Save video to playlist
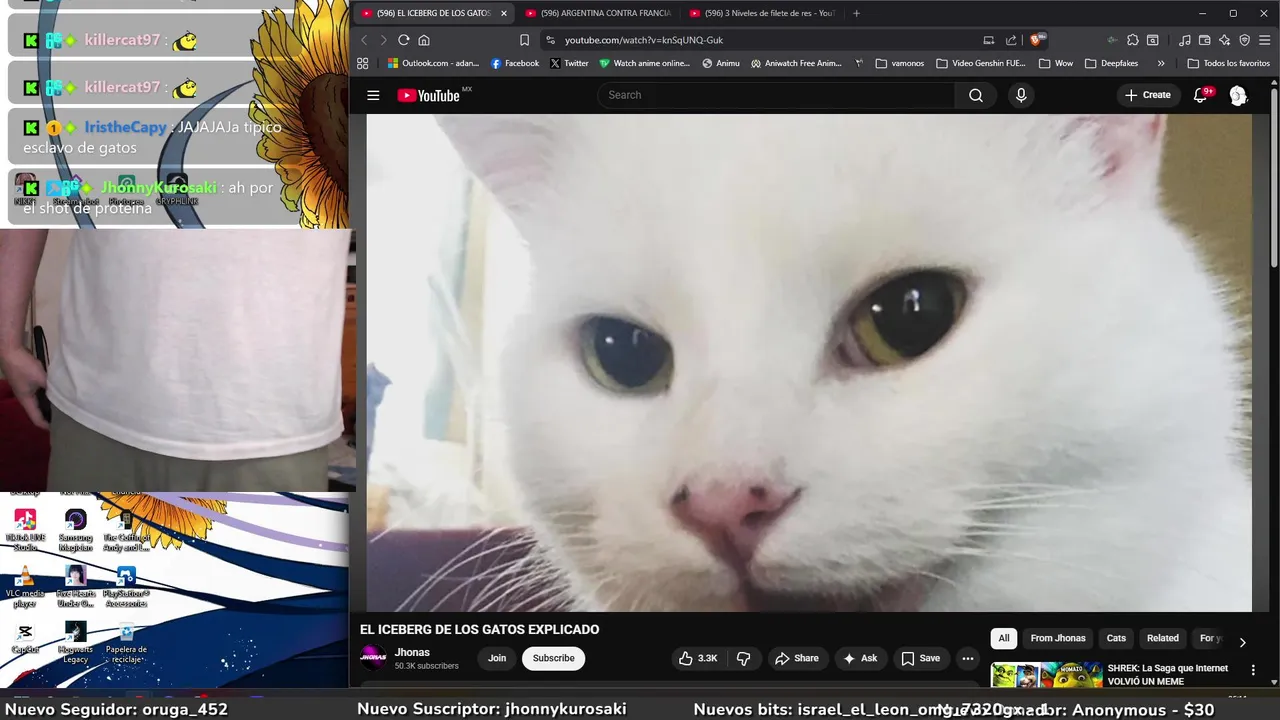 click(x=920, y=658)
